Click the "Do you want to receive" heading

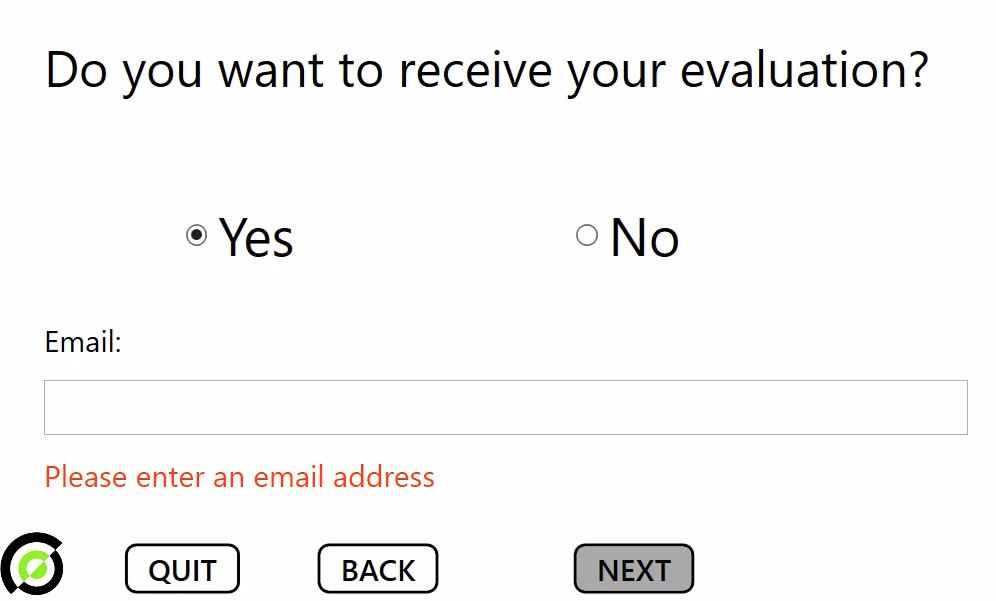pos(299,71)
